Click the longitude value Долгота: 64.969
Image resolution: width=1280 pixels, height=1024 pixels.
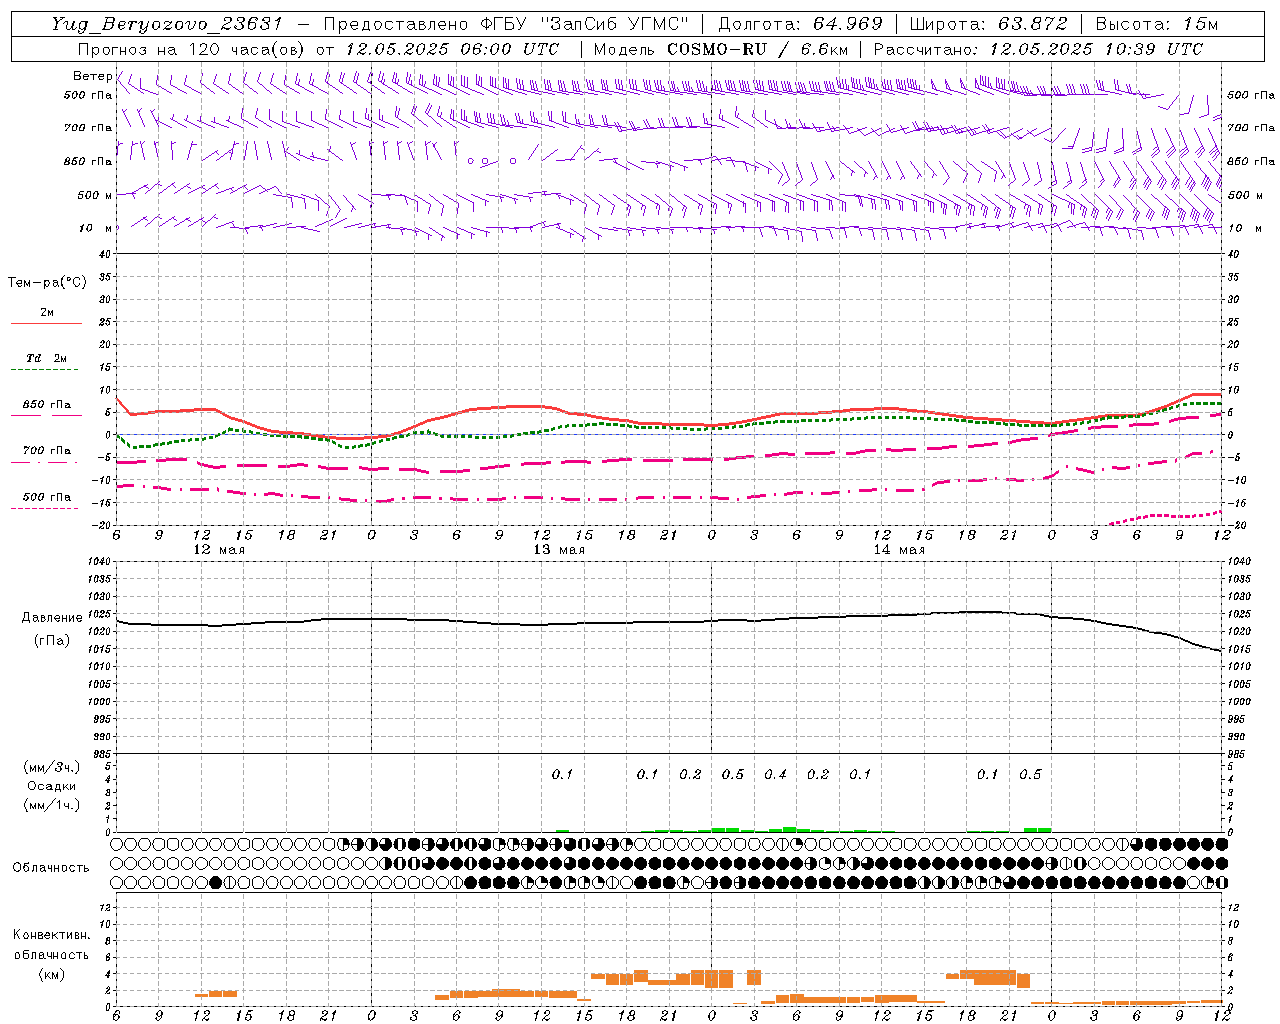(x=800, y=24)
